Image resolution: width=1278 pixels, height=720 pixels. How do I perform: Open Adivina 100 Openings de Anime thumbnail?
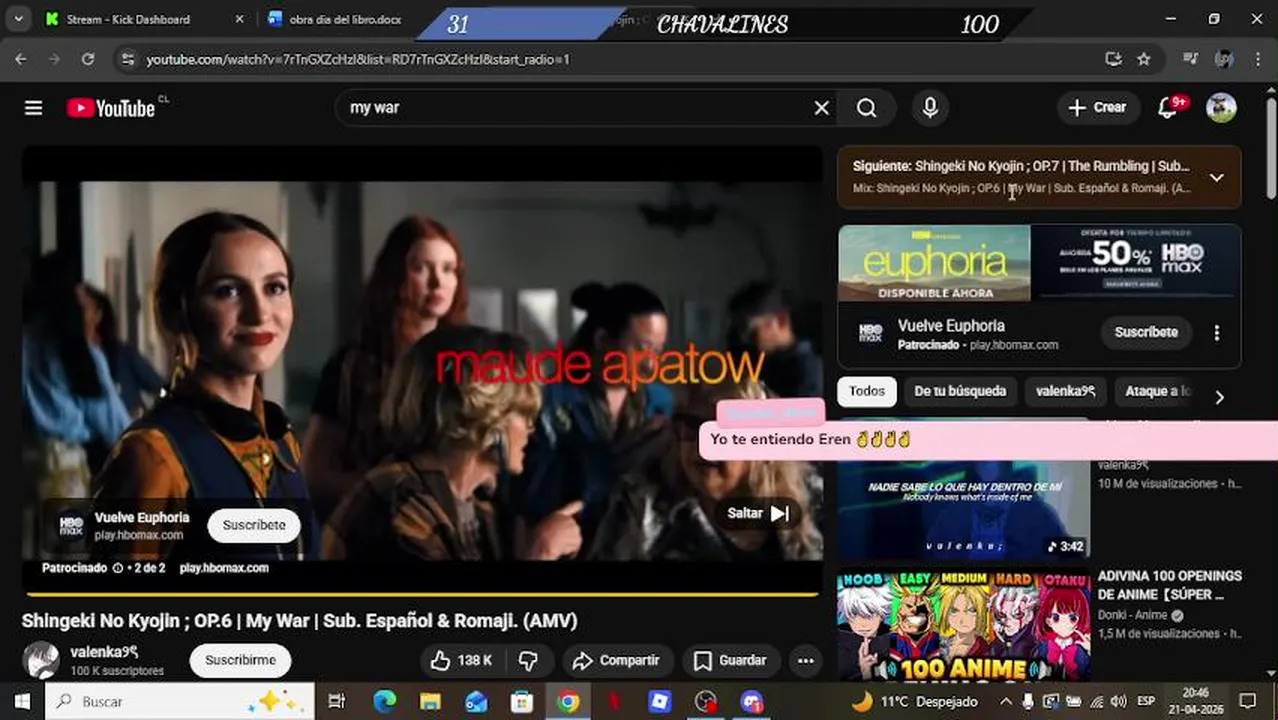[964, 626]
